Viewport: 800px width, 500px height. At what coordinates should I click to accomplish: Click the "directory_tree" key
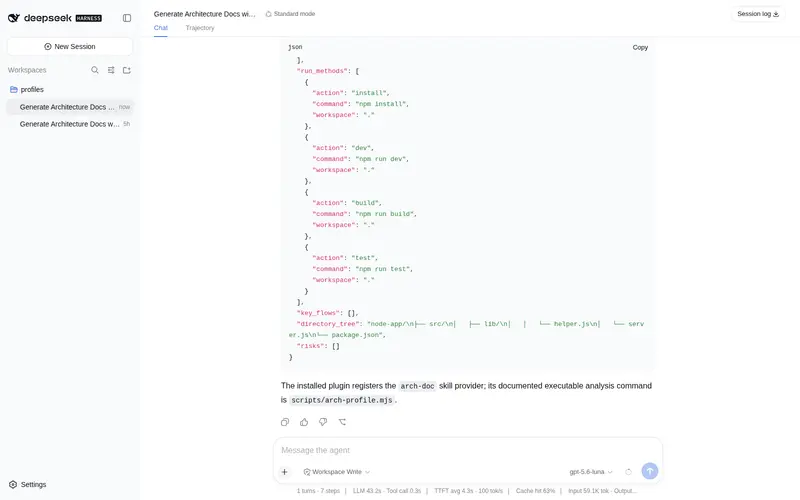[328, 324]
